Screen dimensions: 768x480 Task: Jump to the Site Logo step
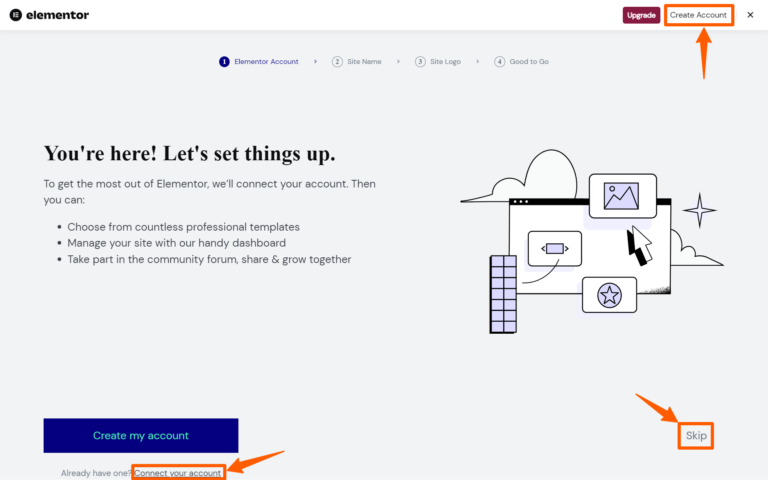point(446,62)
